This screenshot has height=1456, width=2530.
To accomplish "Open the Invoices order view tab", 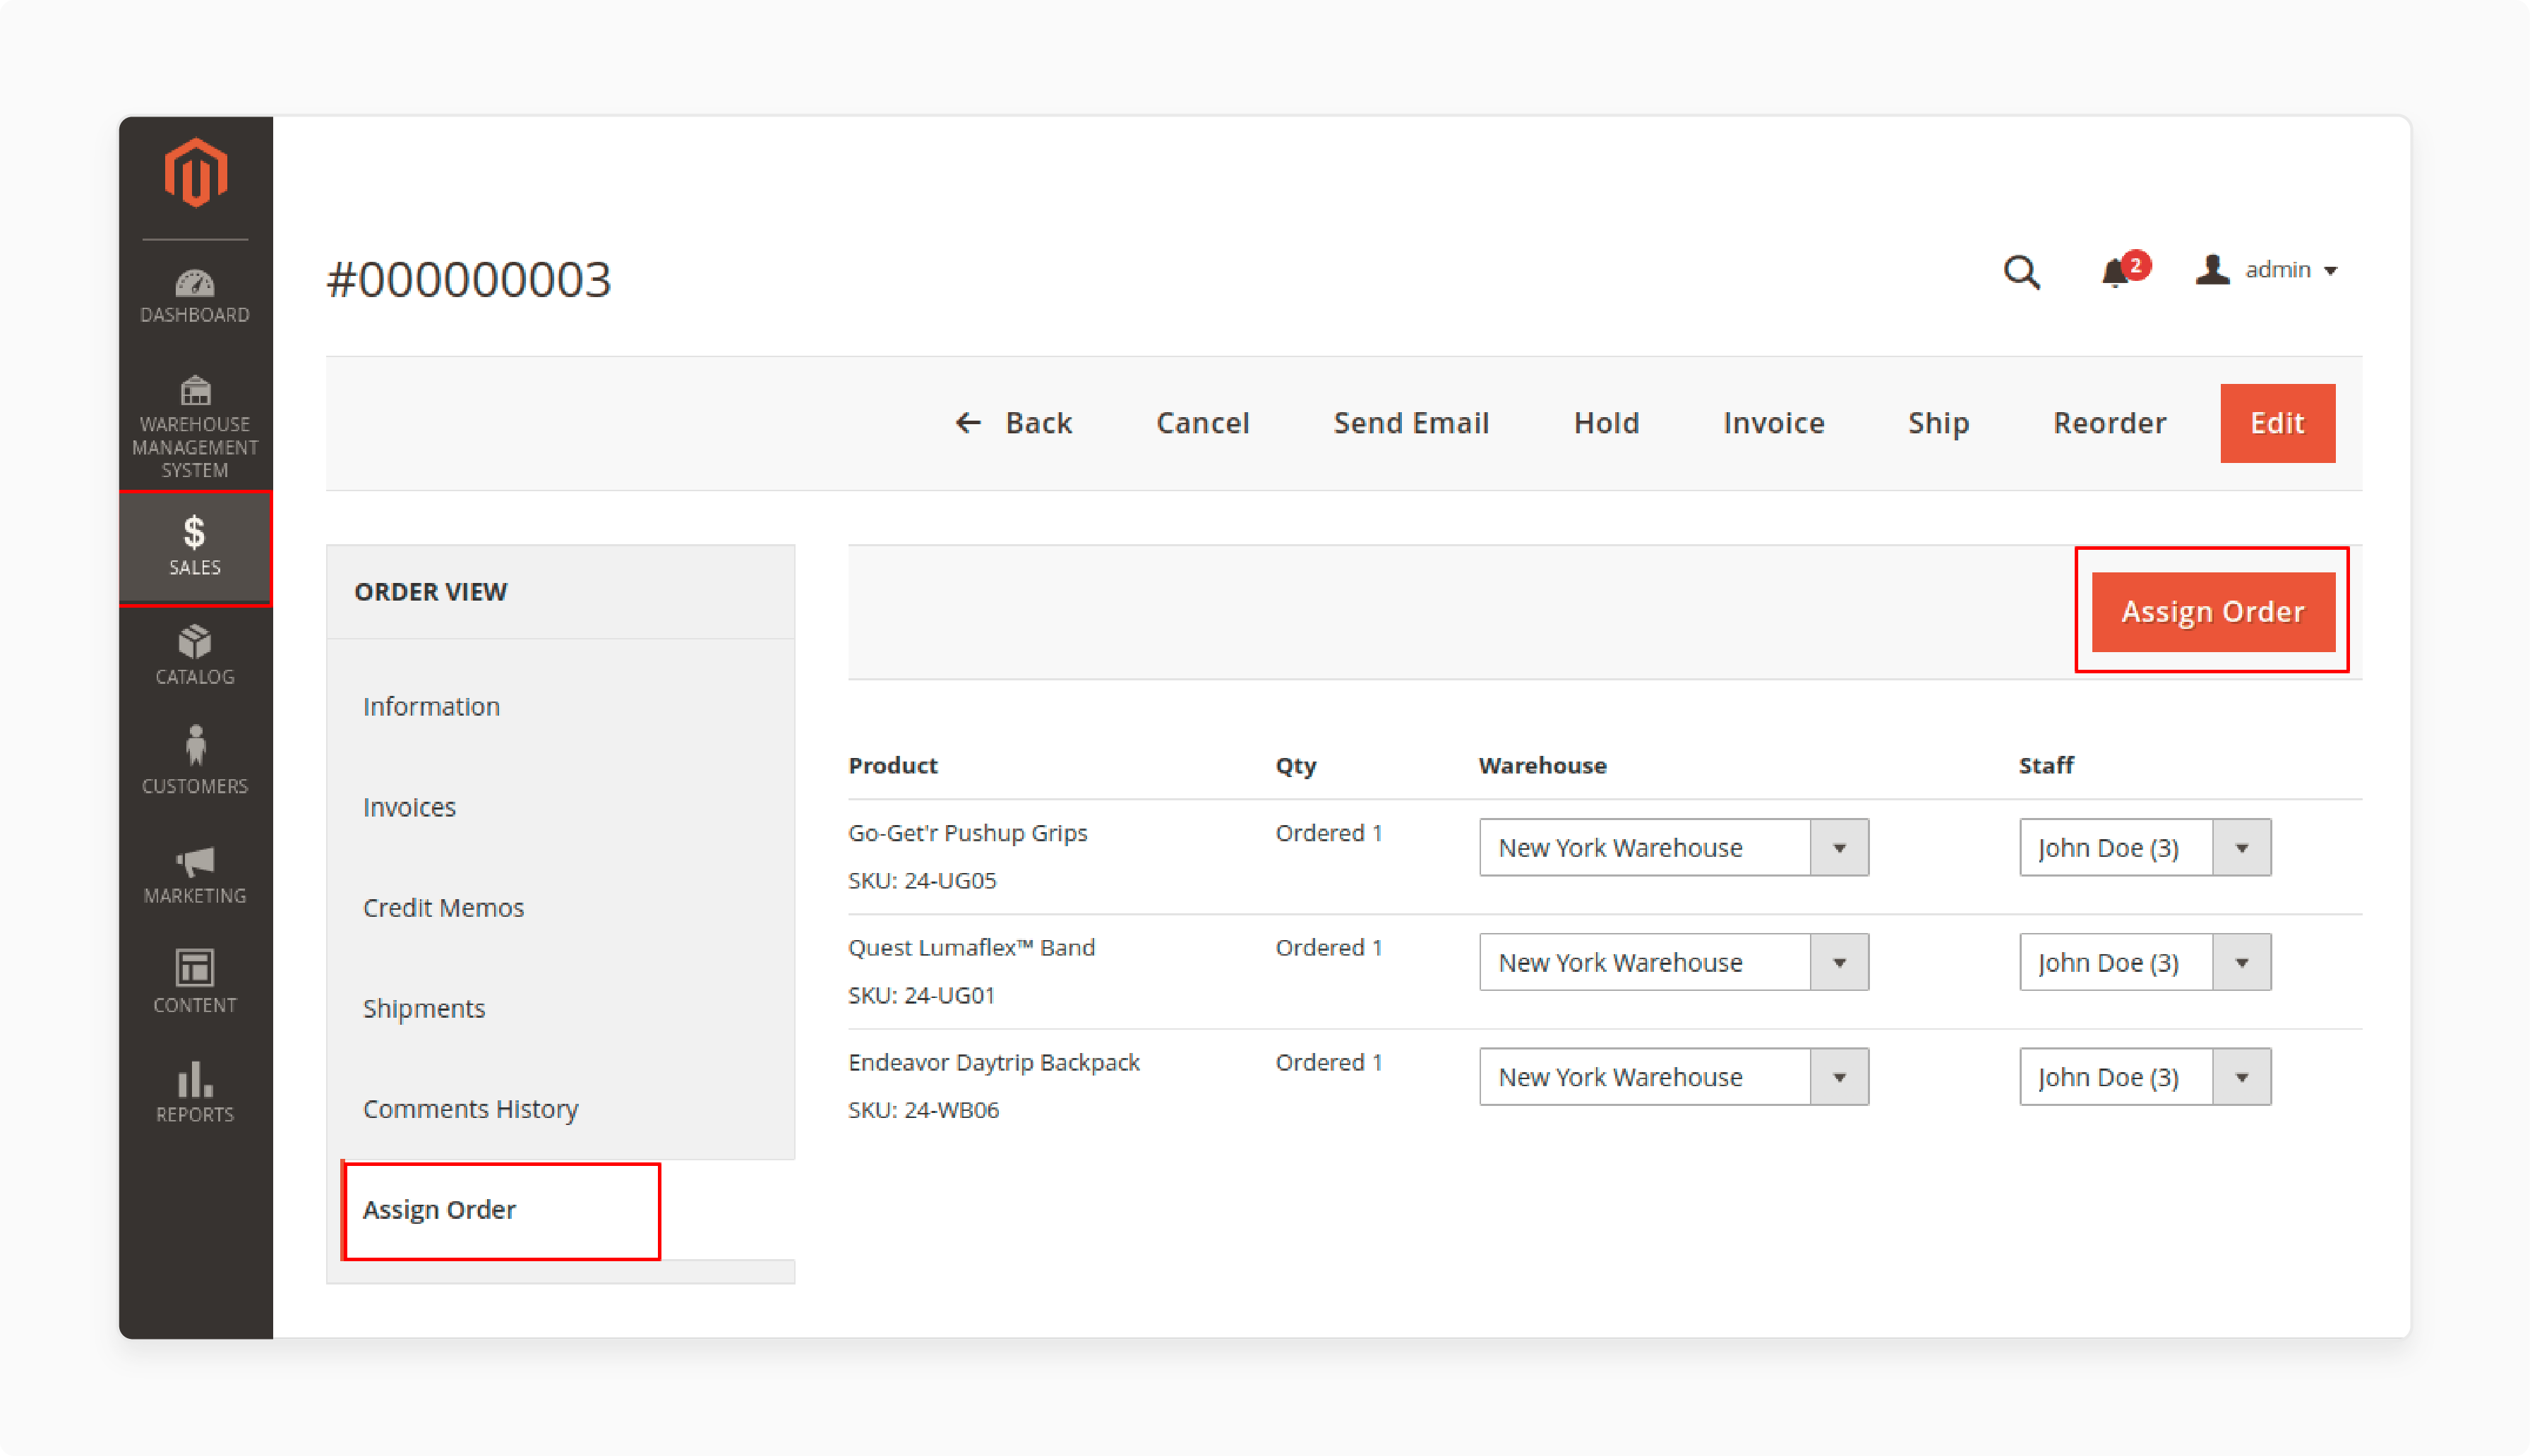I will point(409,807).
